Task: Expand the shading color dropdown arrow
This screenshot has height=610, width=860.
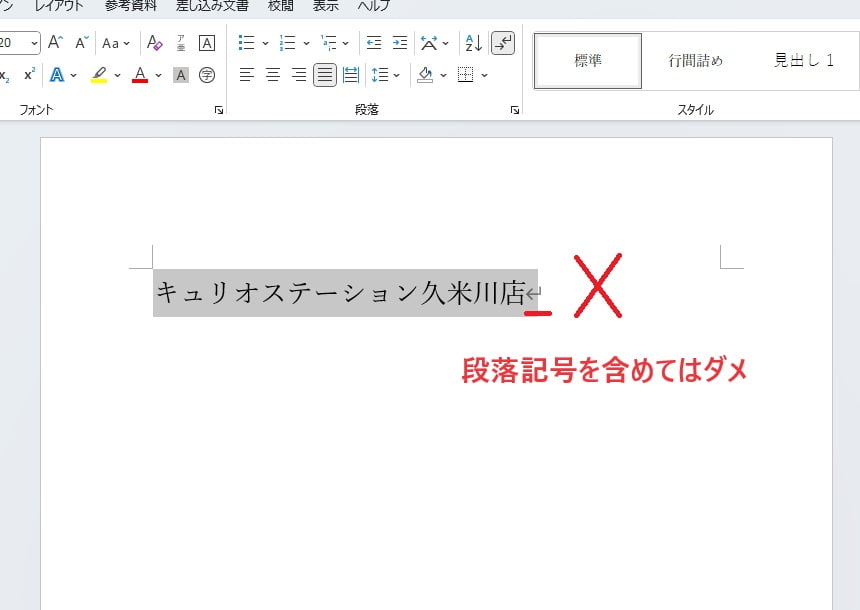Action: click(x=443, y=75)
